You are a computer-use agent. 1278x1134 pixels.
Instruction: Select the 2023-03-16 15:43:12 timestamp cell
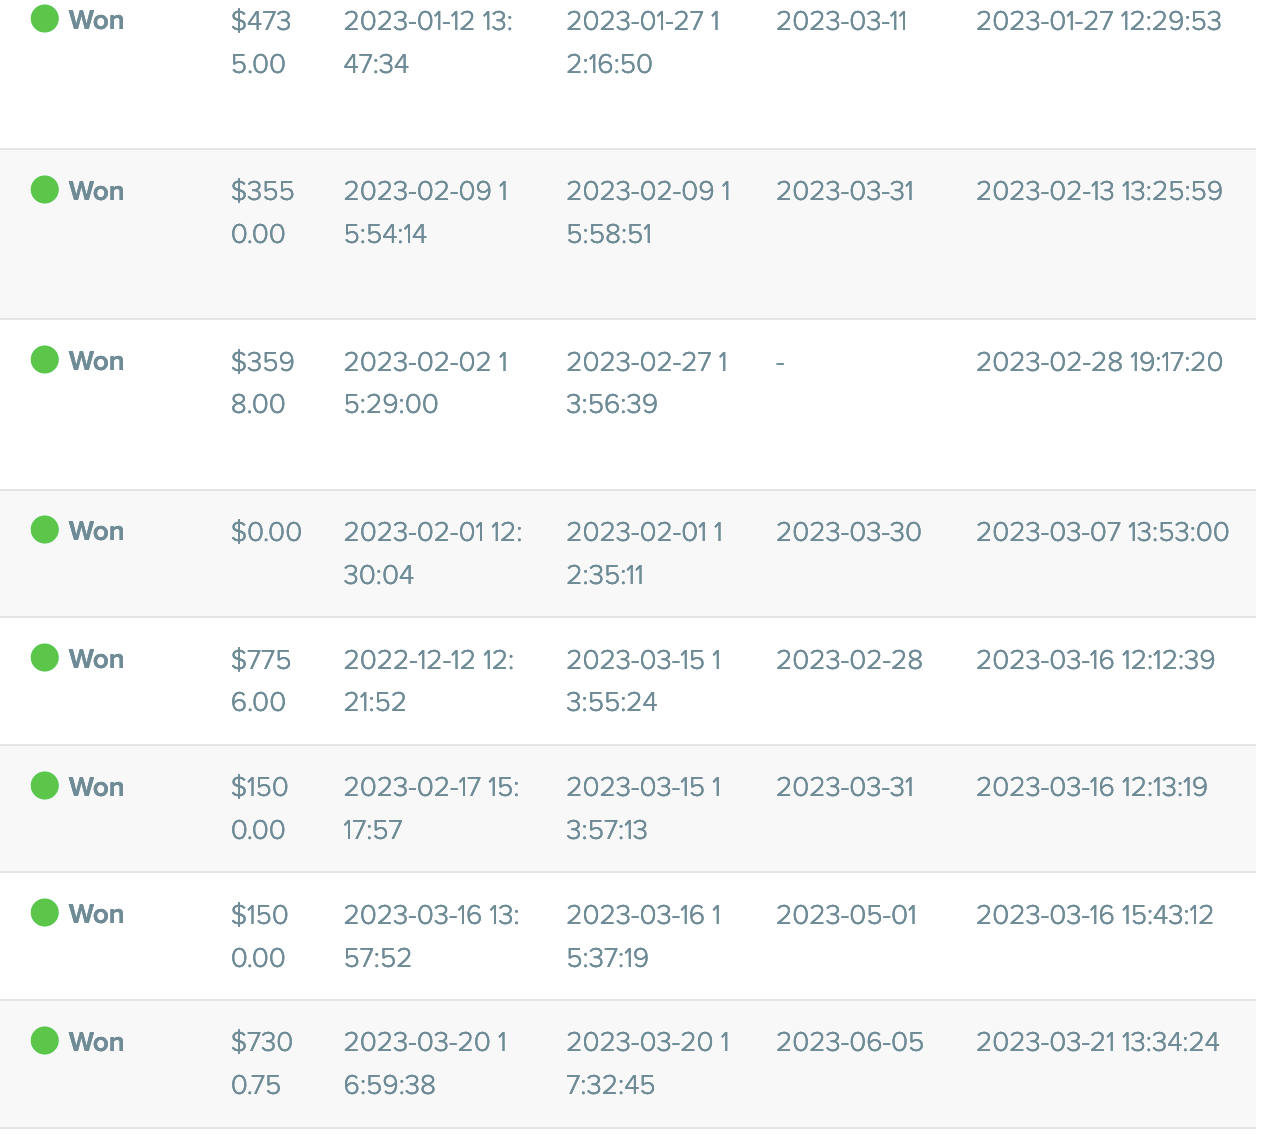1094,914
